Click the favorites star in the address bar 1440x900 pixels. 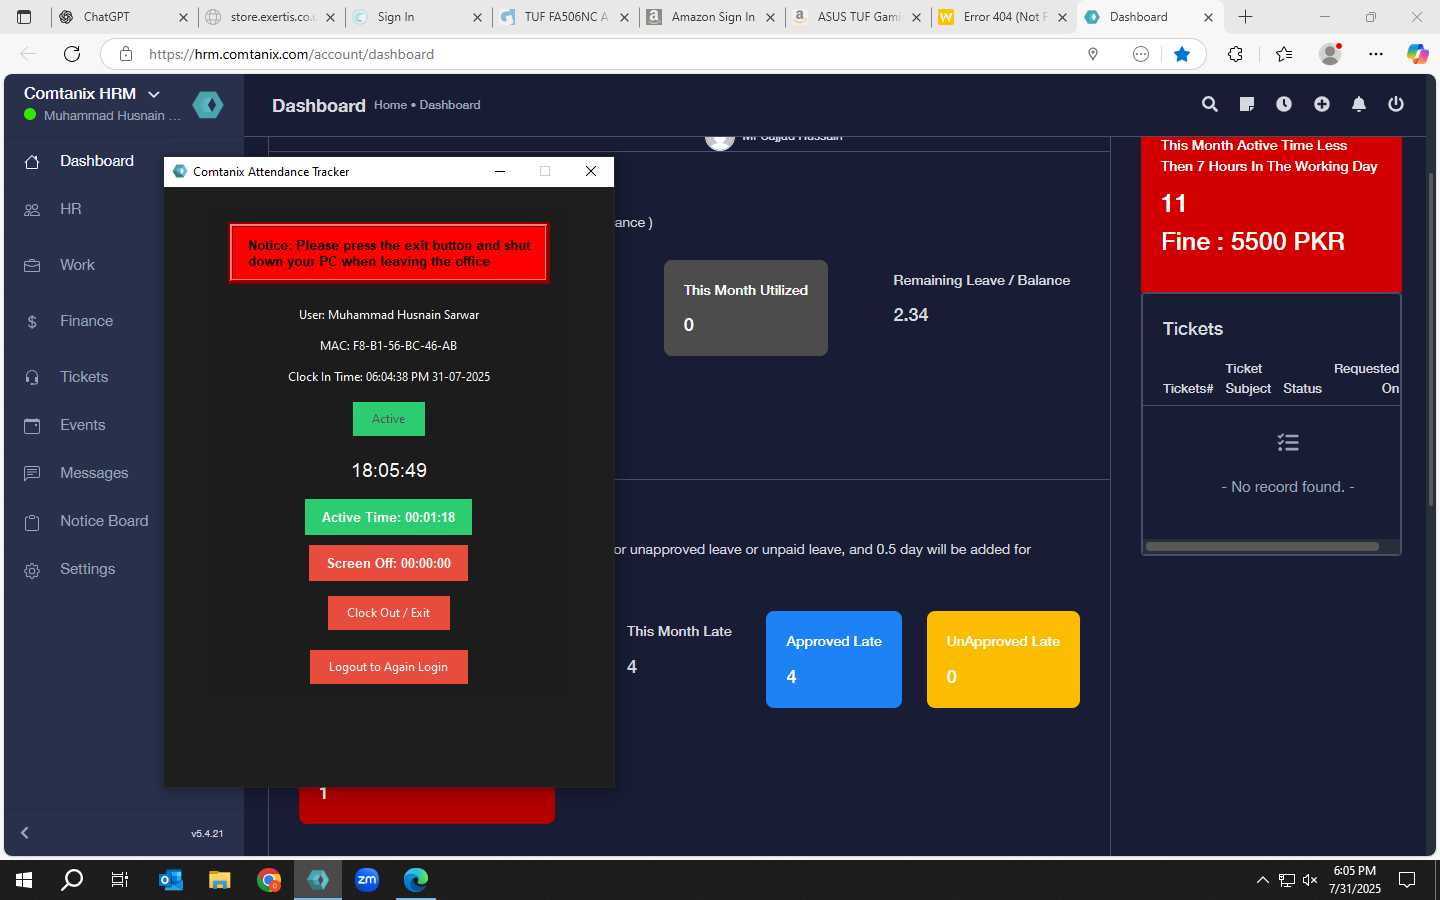click(x=1182, y=54)
